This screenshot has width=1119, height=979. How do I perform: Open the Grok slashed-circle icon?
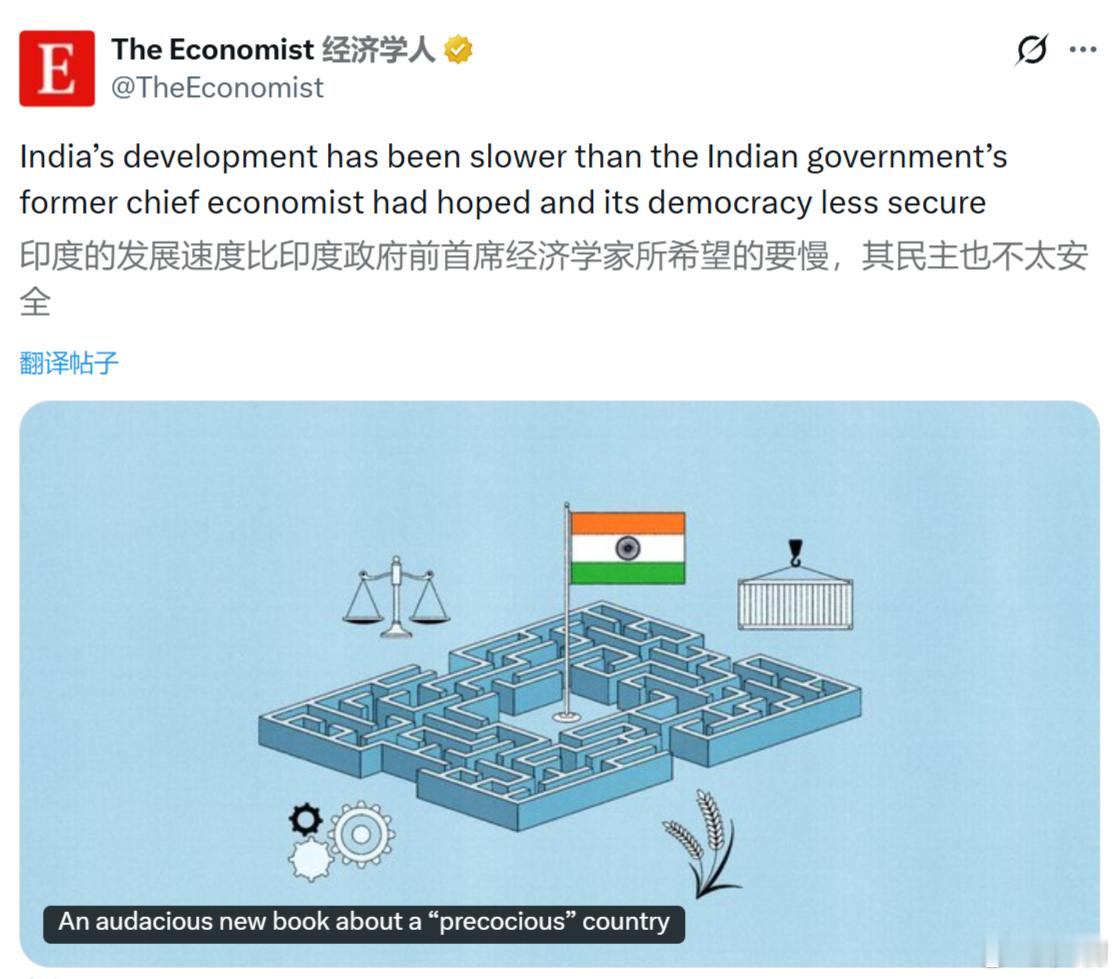[1031, 49]
